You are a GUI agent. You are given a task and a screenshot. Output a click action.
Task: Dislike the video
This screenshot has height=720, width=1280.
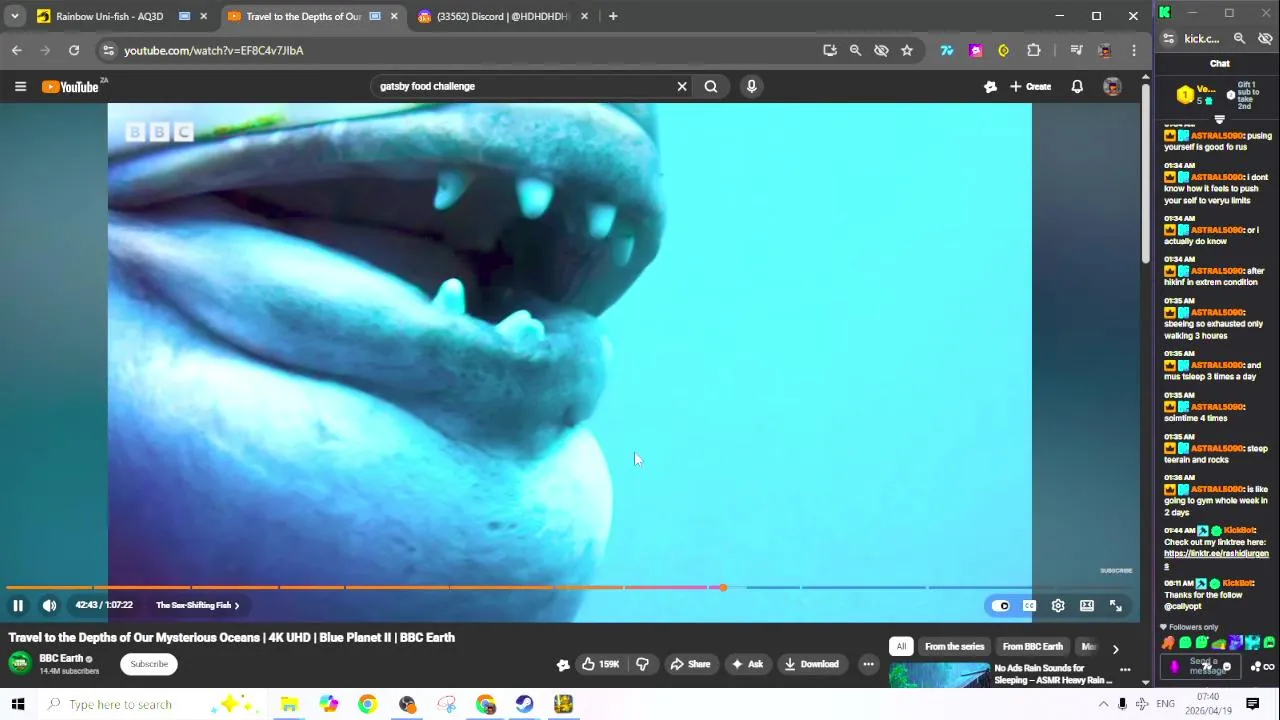pos(643,664)
